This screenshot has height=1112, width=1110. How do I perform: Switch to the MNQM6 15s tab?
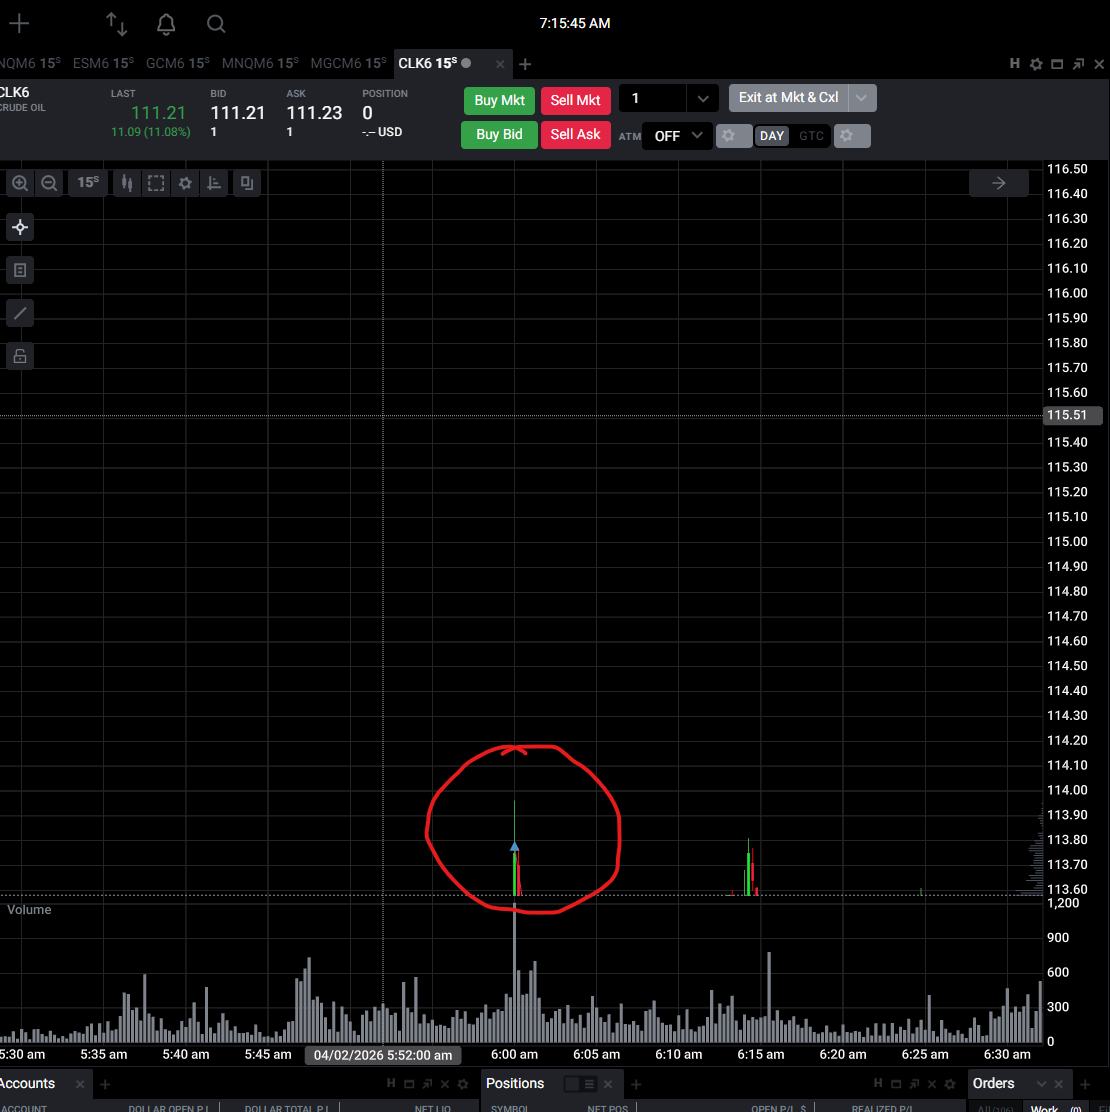260,63
